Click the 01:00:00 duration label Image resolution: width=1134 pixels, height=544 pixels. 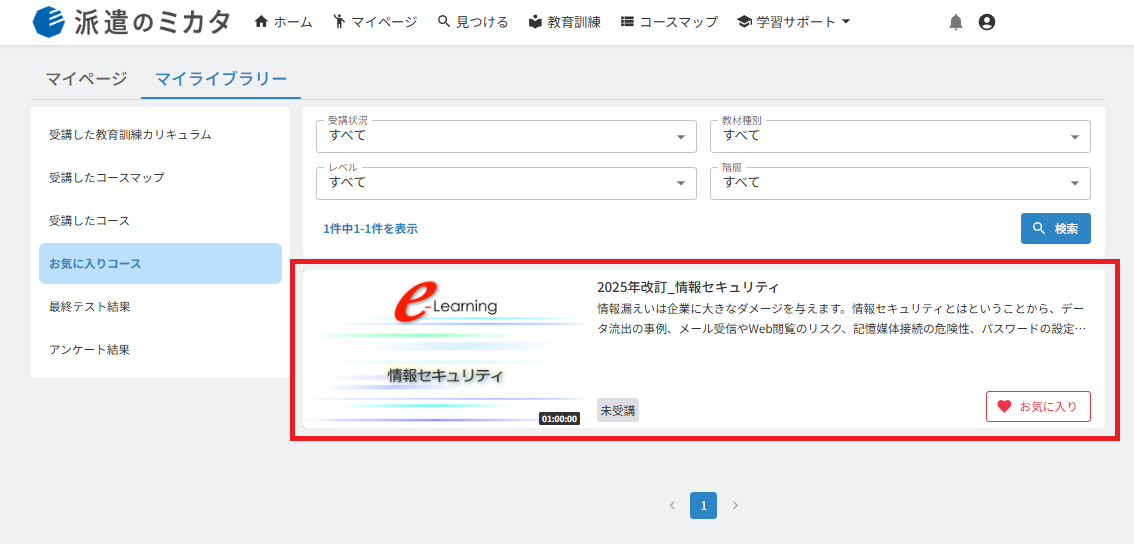coord(560,419)
